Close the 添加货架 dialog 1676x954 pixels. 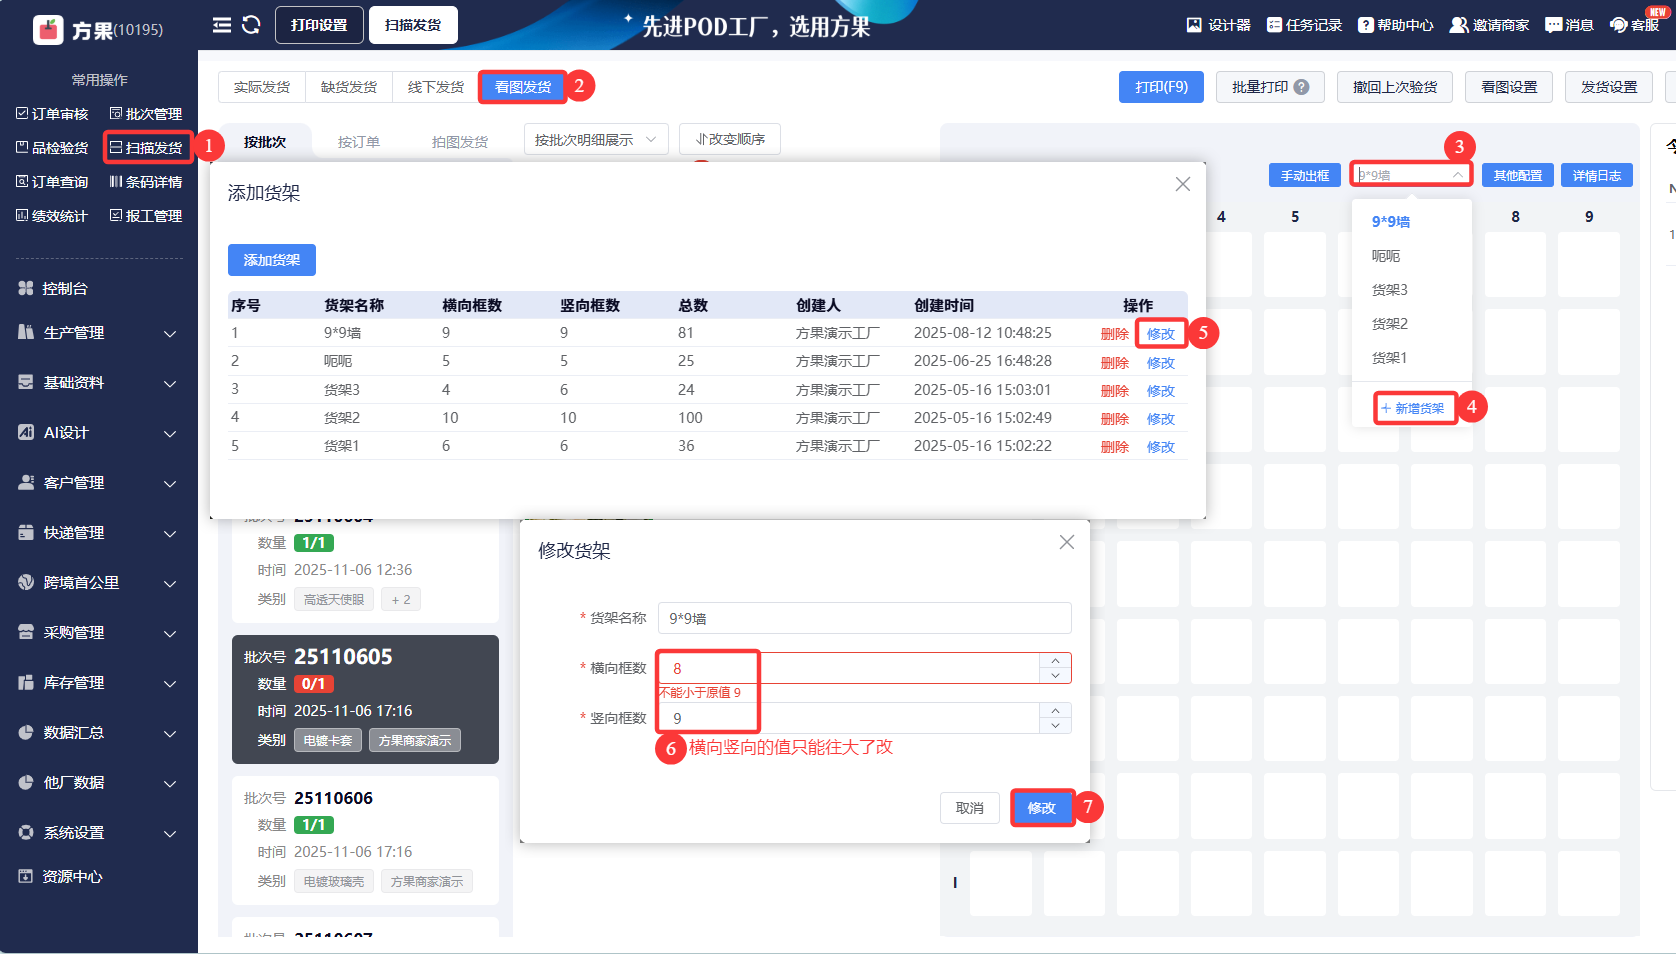click(1183, 184)
